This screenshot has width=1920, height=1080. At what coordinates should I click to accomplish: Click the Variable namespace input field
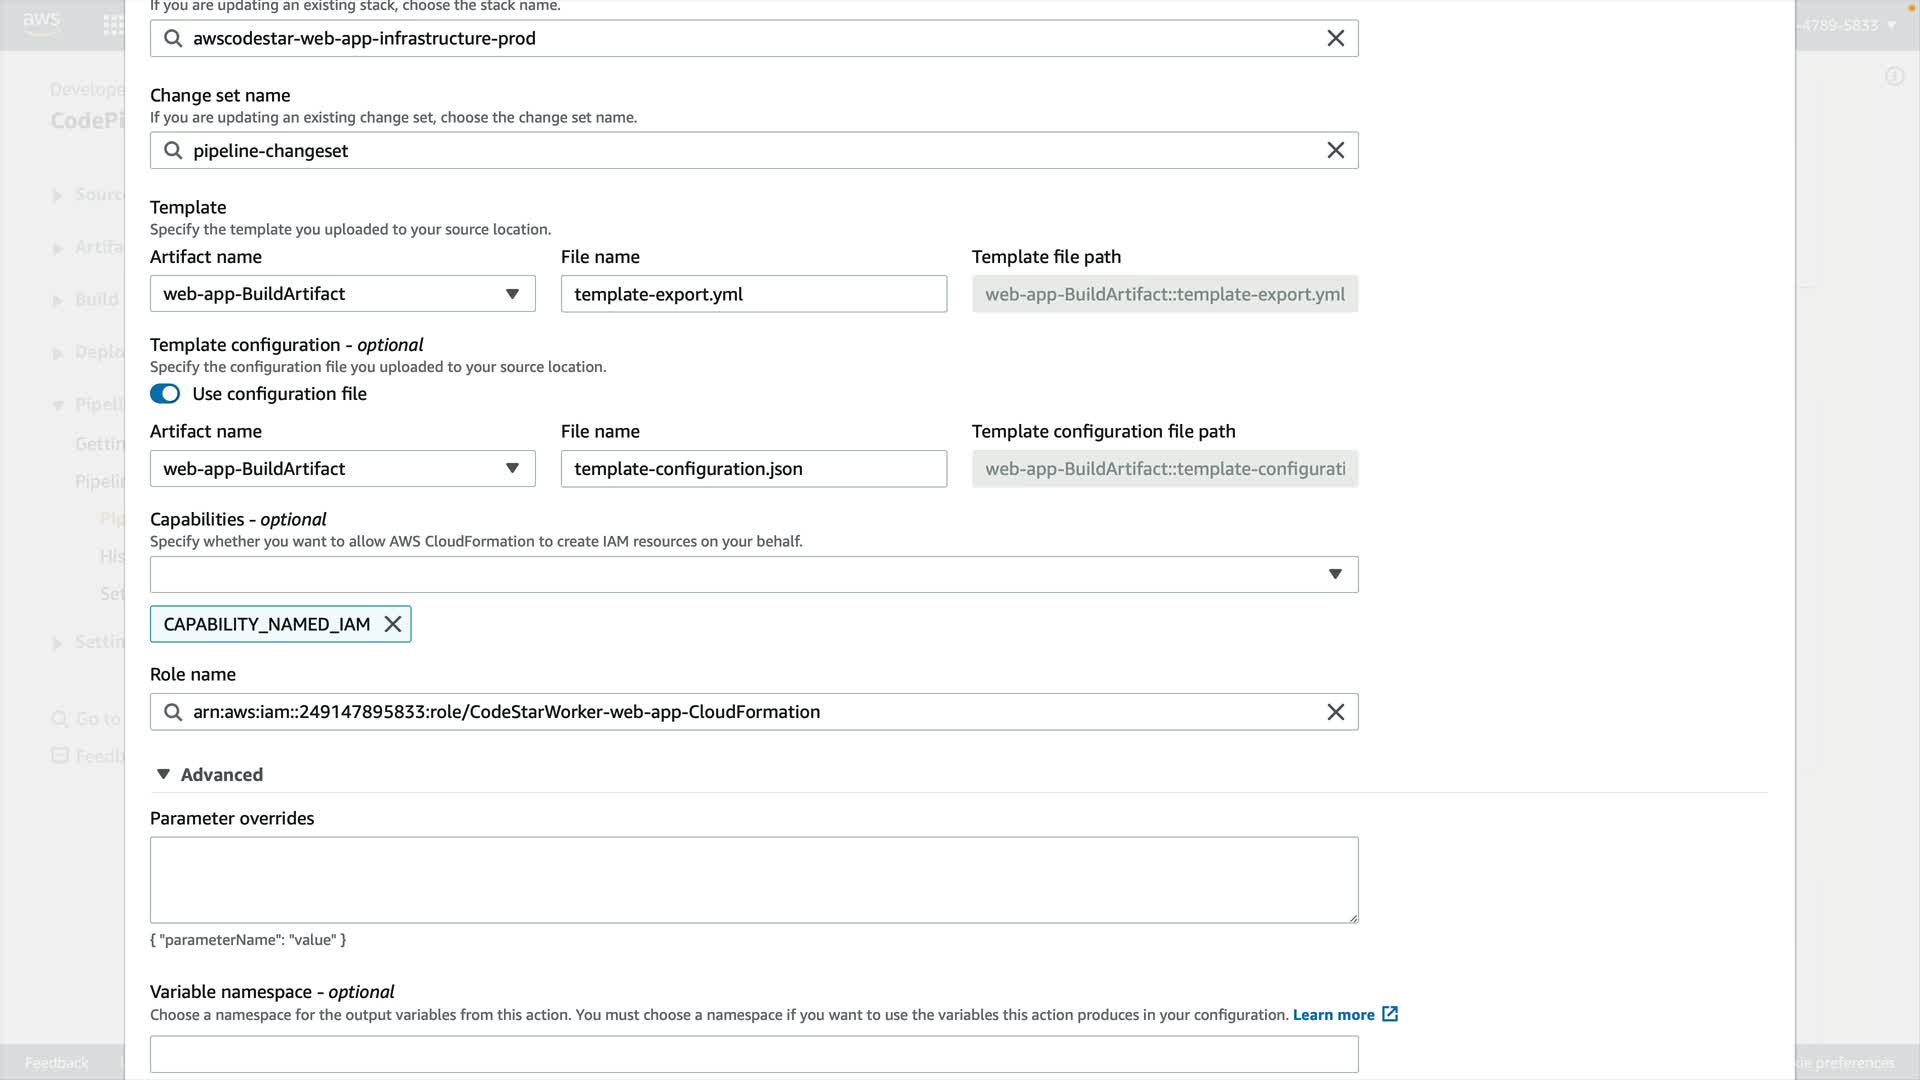click(x=754, y=1054)
